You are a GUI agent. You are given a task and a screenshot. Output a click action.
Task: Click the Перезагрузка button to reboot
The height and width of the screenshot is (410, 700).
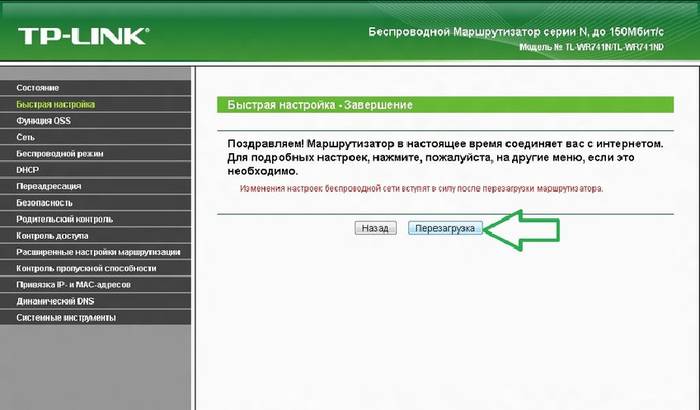coord(446,228)
